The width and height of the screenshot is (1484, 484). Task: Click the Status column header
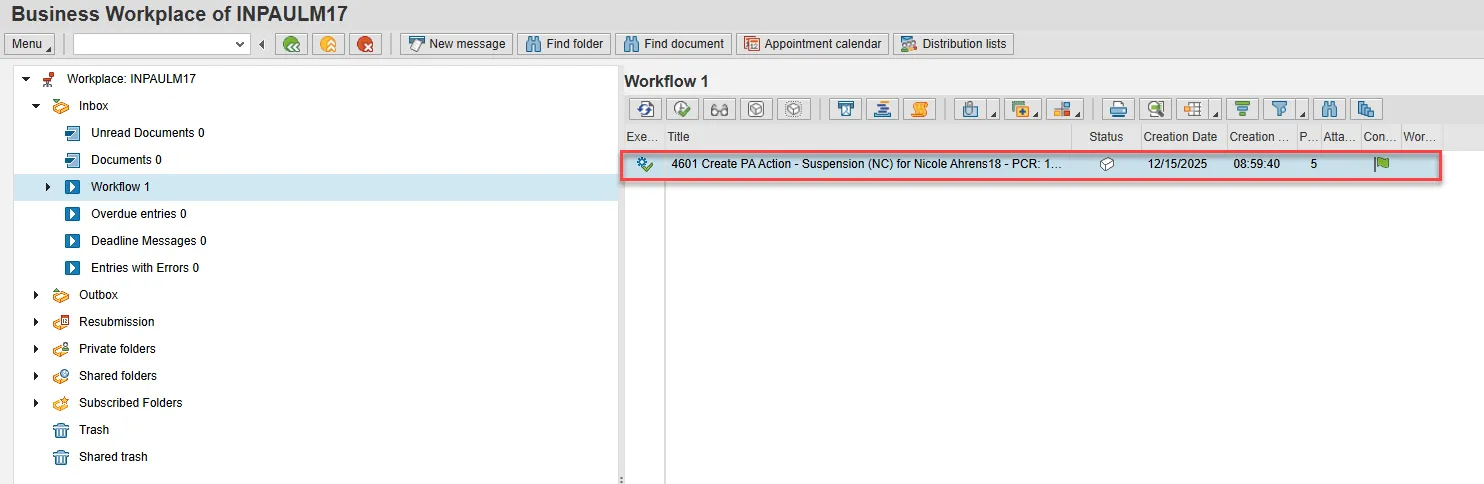pyautogui.click(x=1106, y=137)
